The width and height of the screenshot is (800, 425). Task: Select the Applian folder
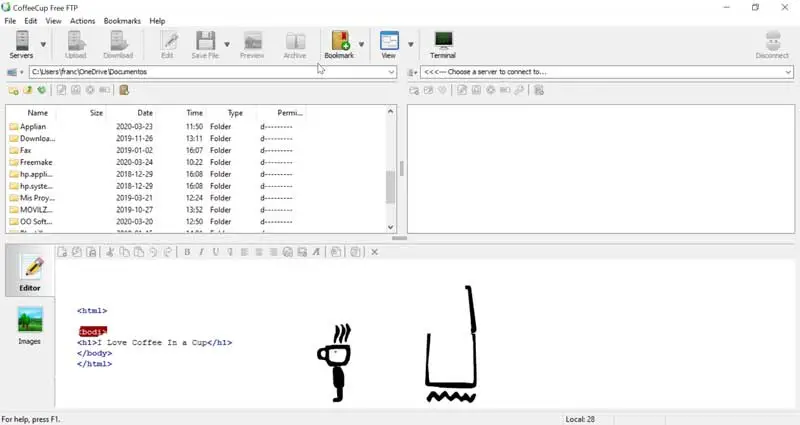28,127
